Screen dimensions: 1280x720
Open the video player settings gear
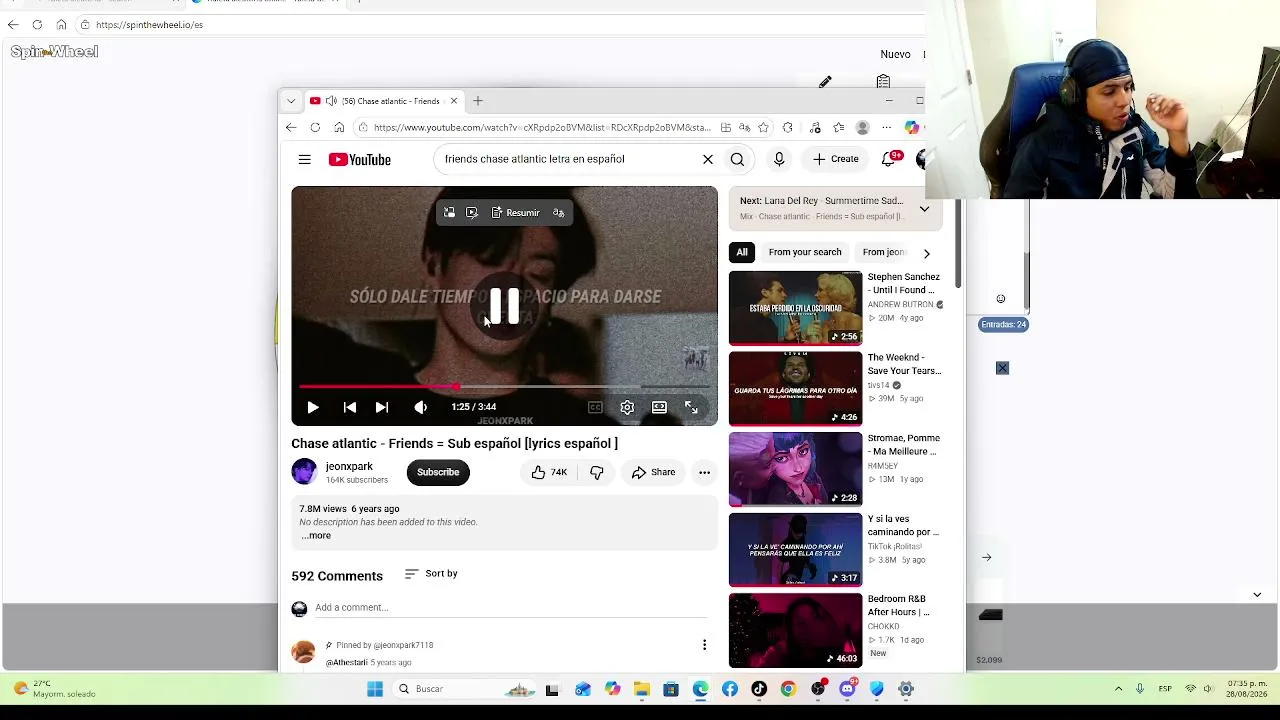click(x=627, y=407)
